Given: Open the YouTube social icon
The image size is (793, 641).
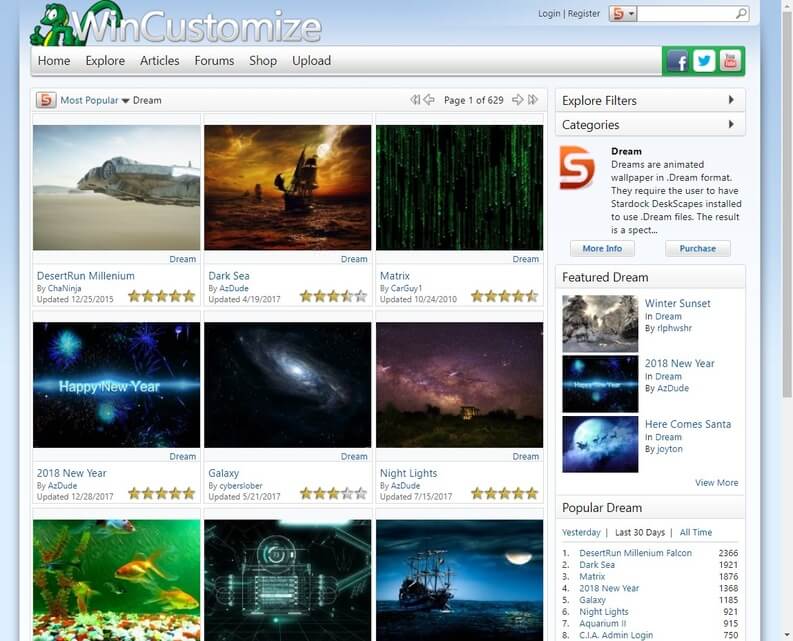Looking at the screenshot, I should [x=730, y=61].
